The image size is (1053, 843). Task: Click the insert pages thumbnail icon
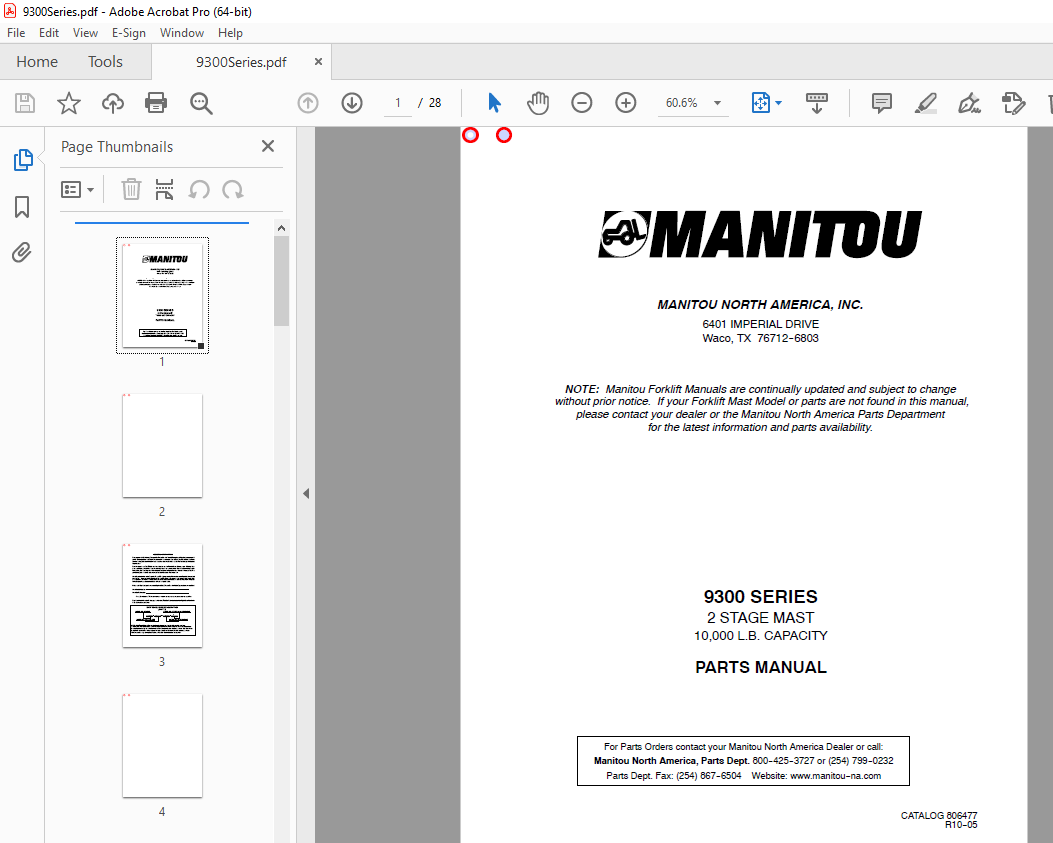(x=165, y=189)
